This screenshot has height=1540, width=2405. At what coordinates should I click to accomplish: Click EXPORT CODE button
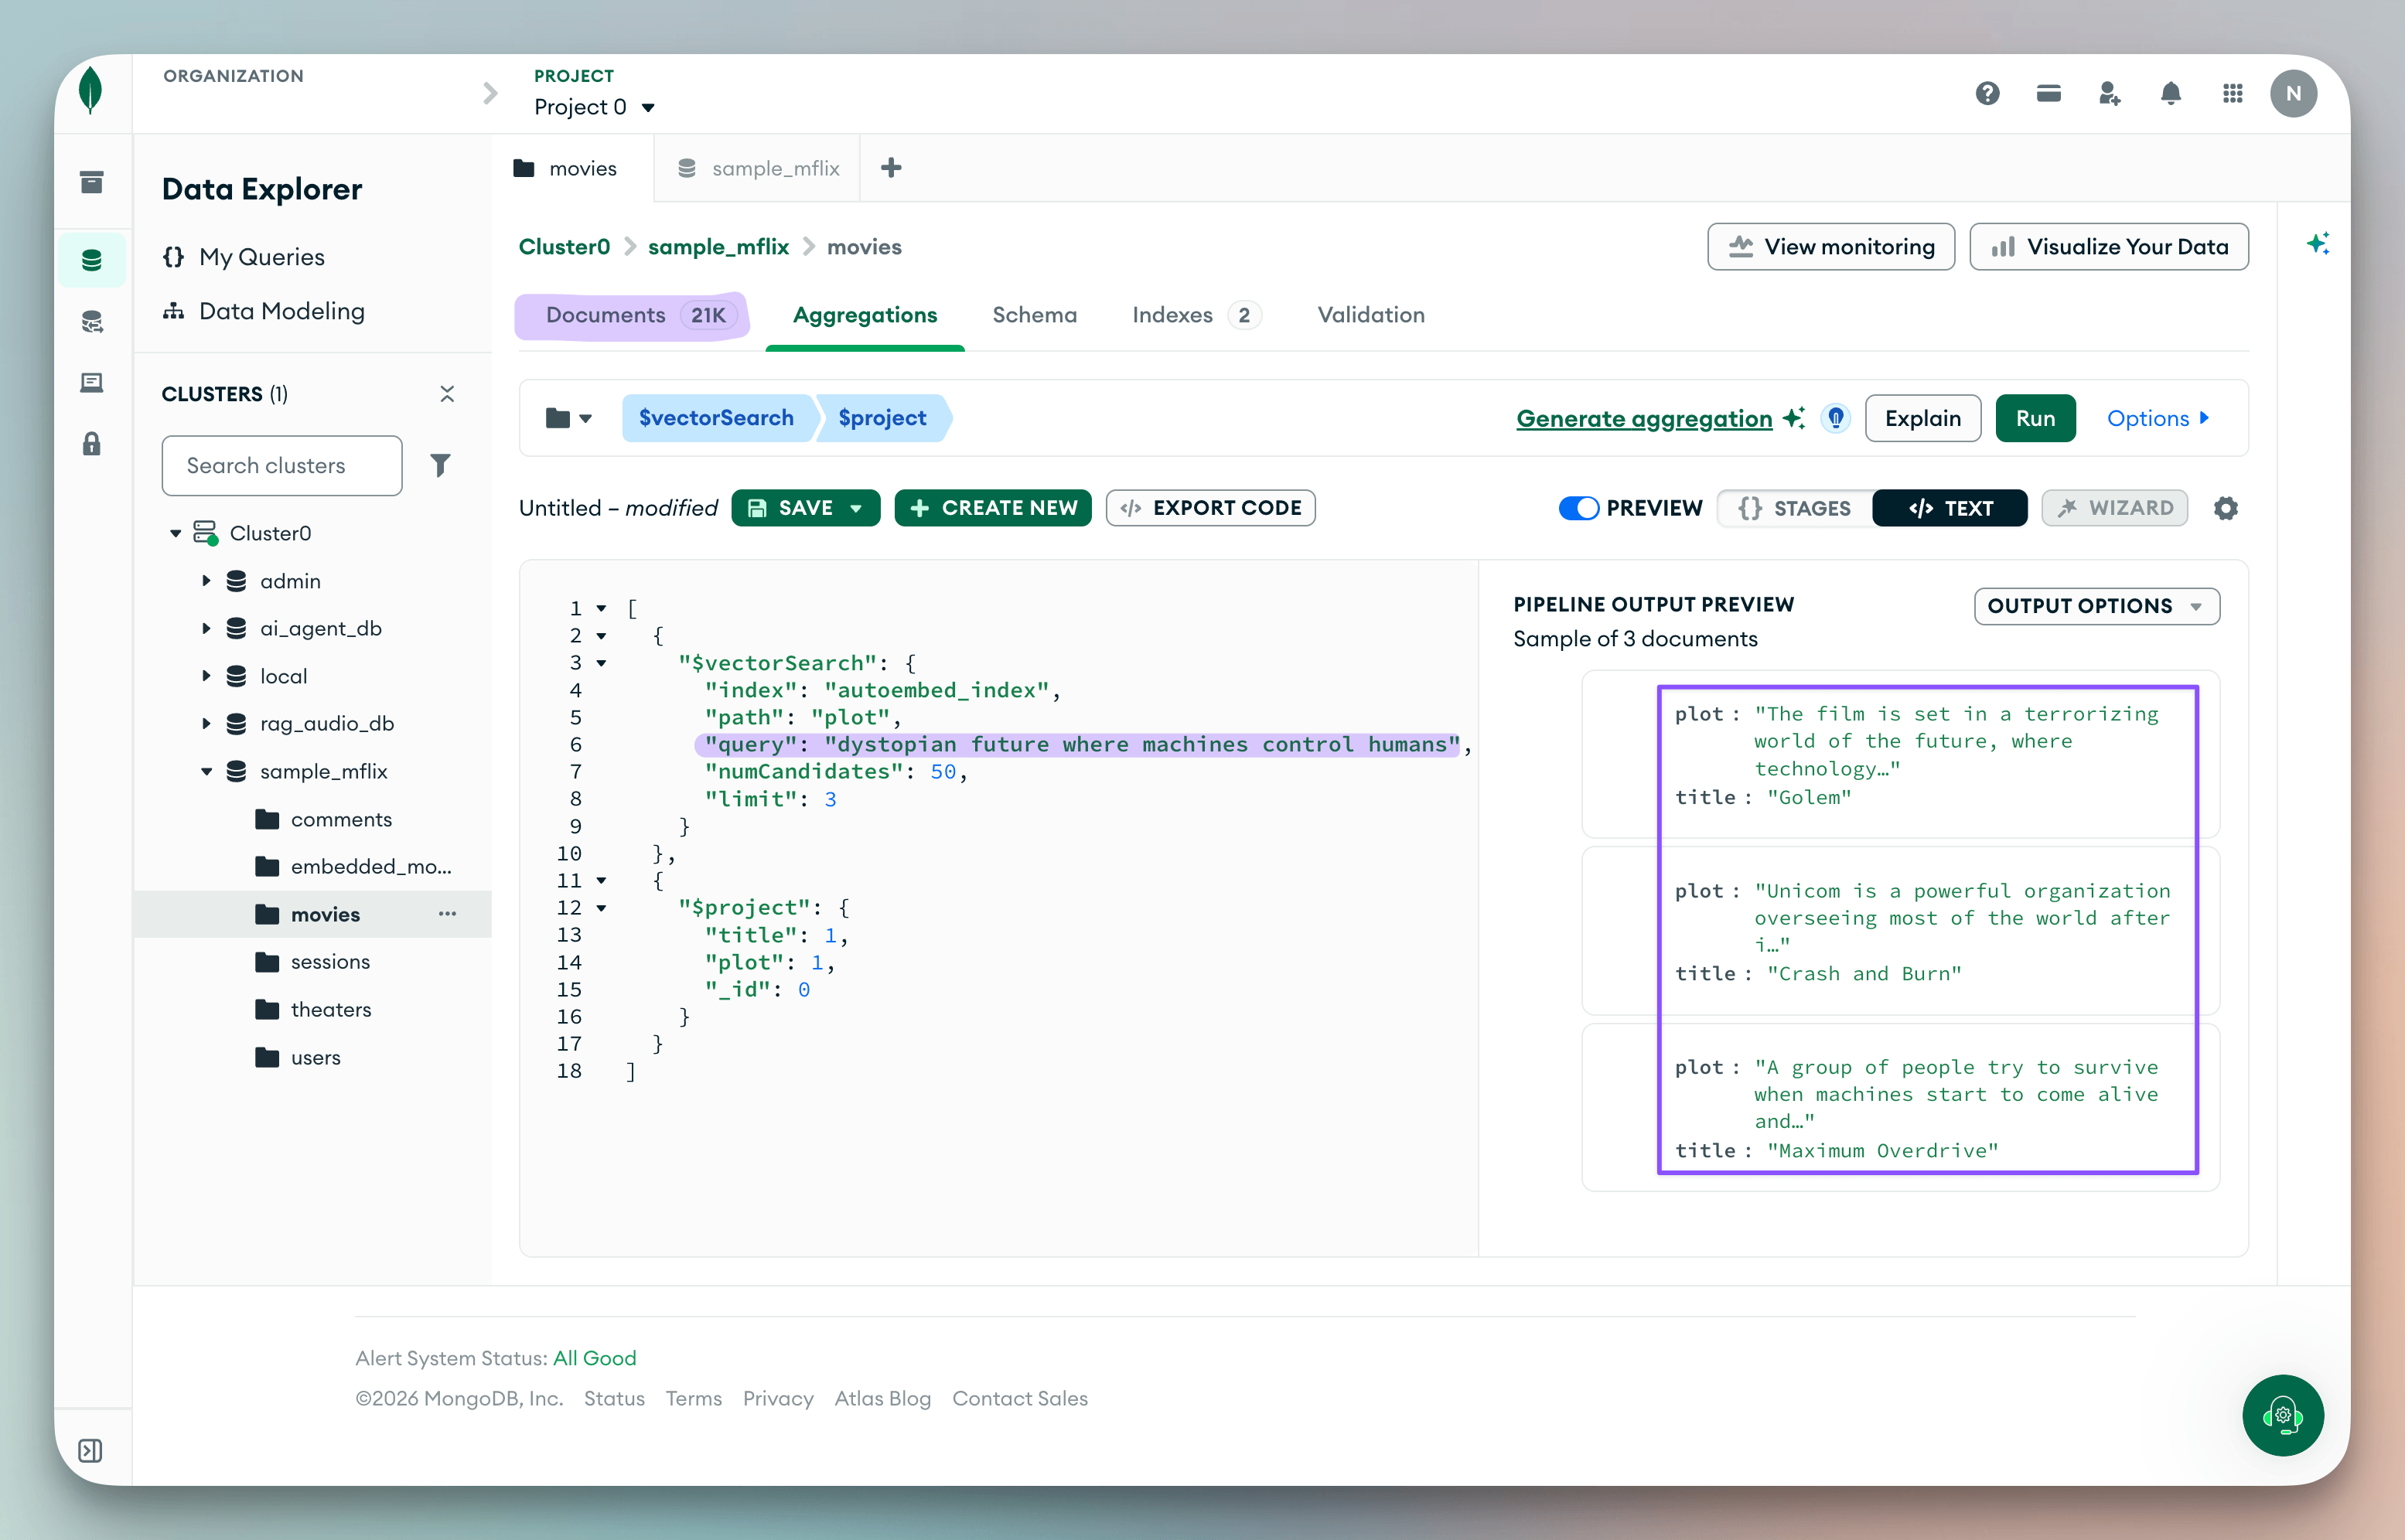tap(1210, 508)
